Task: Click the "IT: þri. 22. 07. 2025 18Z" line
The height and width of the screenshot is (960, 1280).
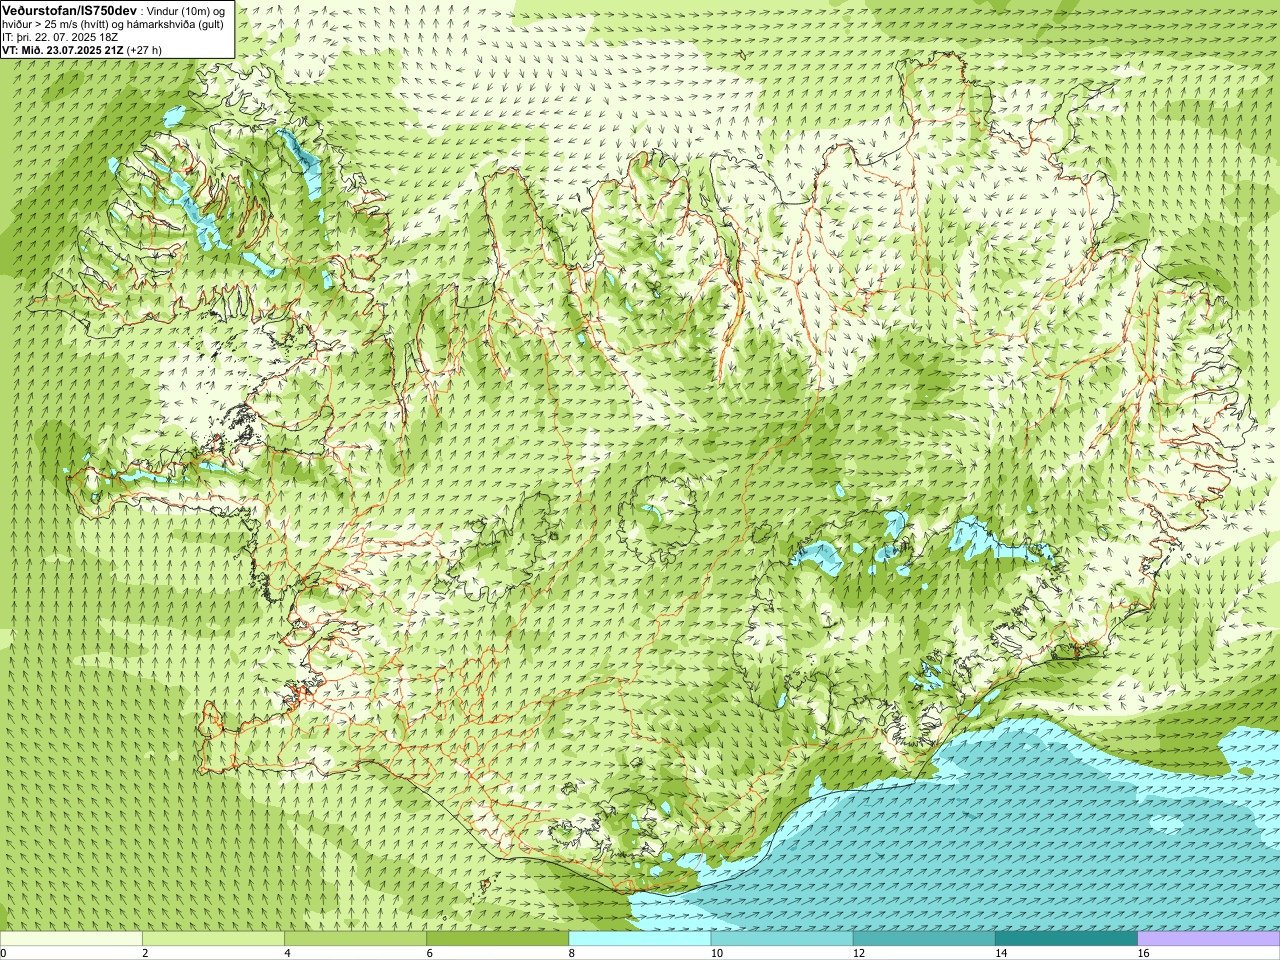Action: coord(60,37)
